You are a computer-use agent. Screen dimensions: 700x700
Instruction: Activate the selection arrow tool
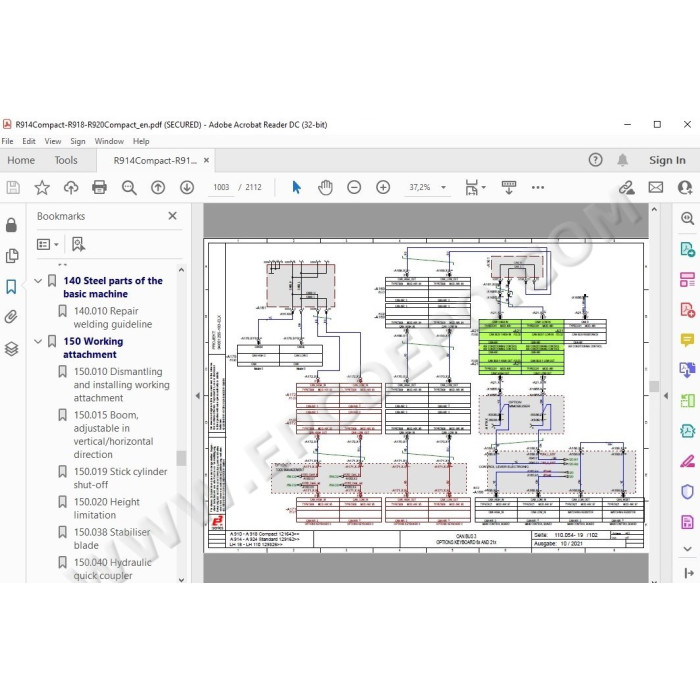pyautogui.click(x=296, y=188)
